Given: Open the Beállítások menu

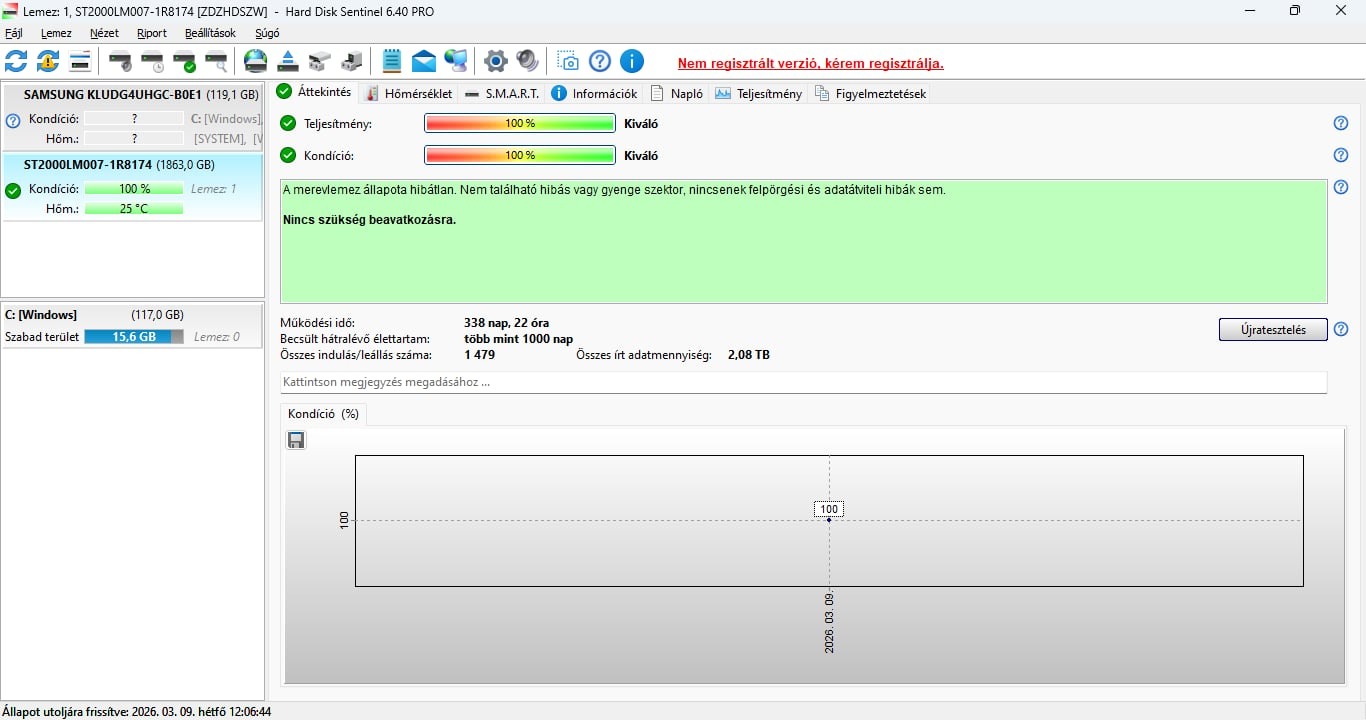Looking at the screenshot, I should coord(210,33).
